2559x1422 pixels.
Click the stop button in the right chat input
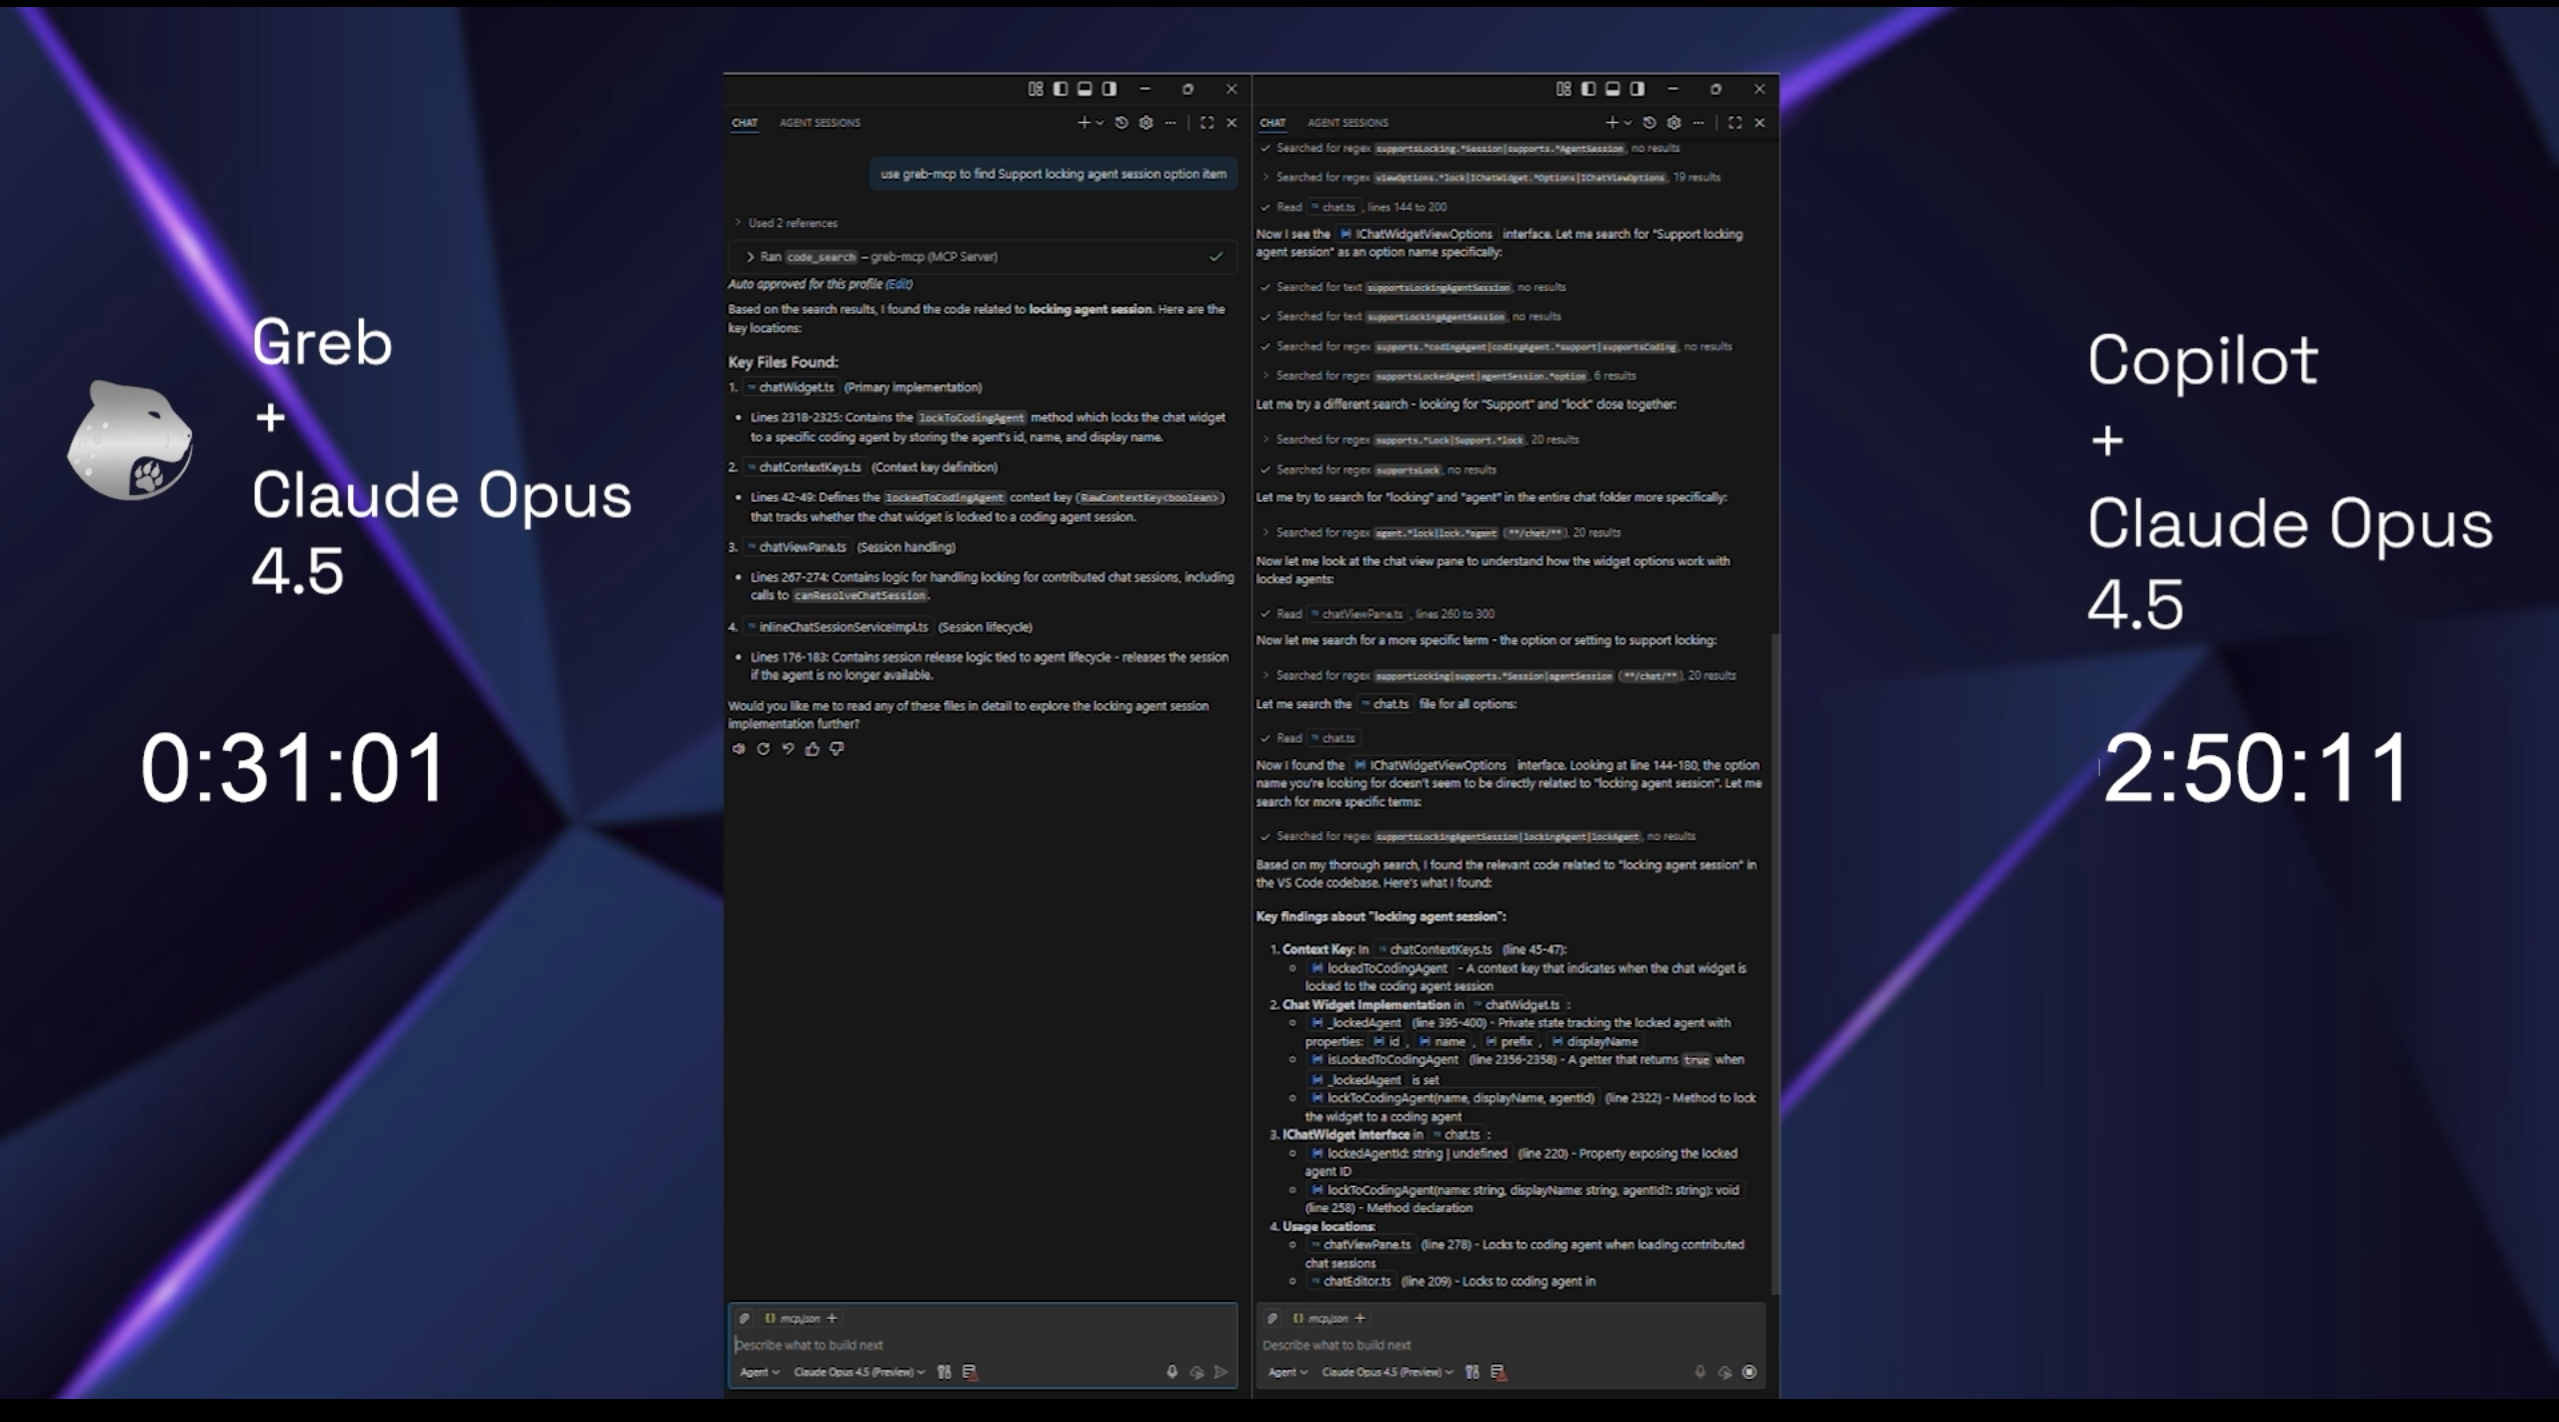[x=1749, y=1372]
